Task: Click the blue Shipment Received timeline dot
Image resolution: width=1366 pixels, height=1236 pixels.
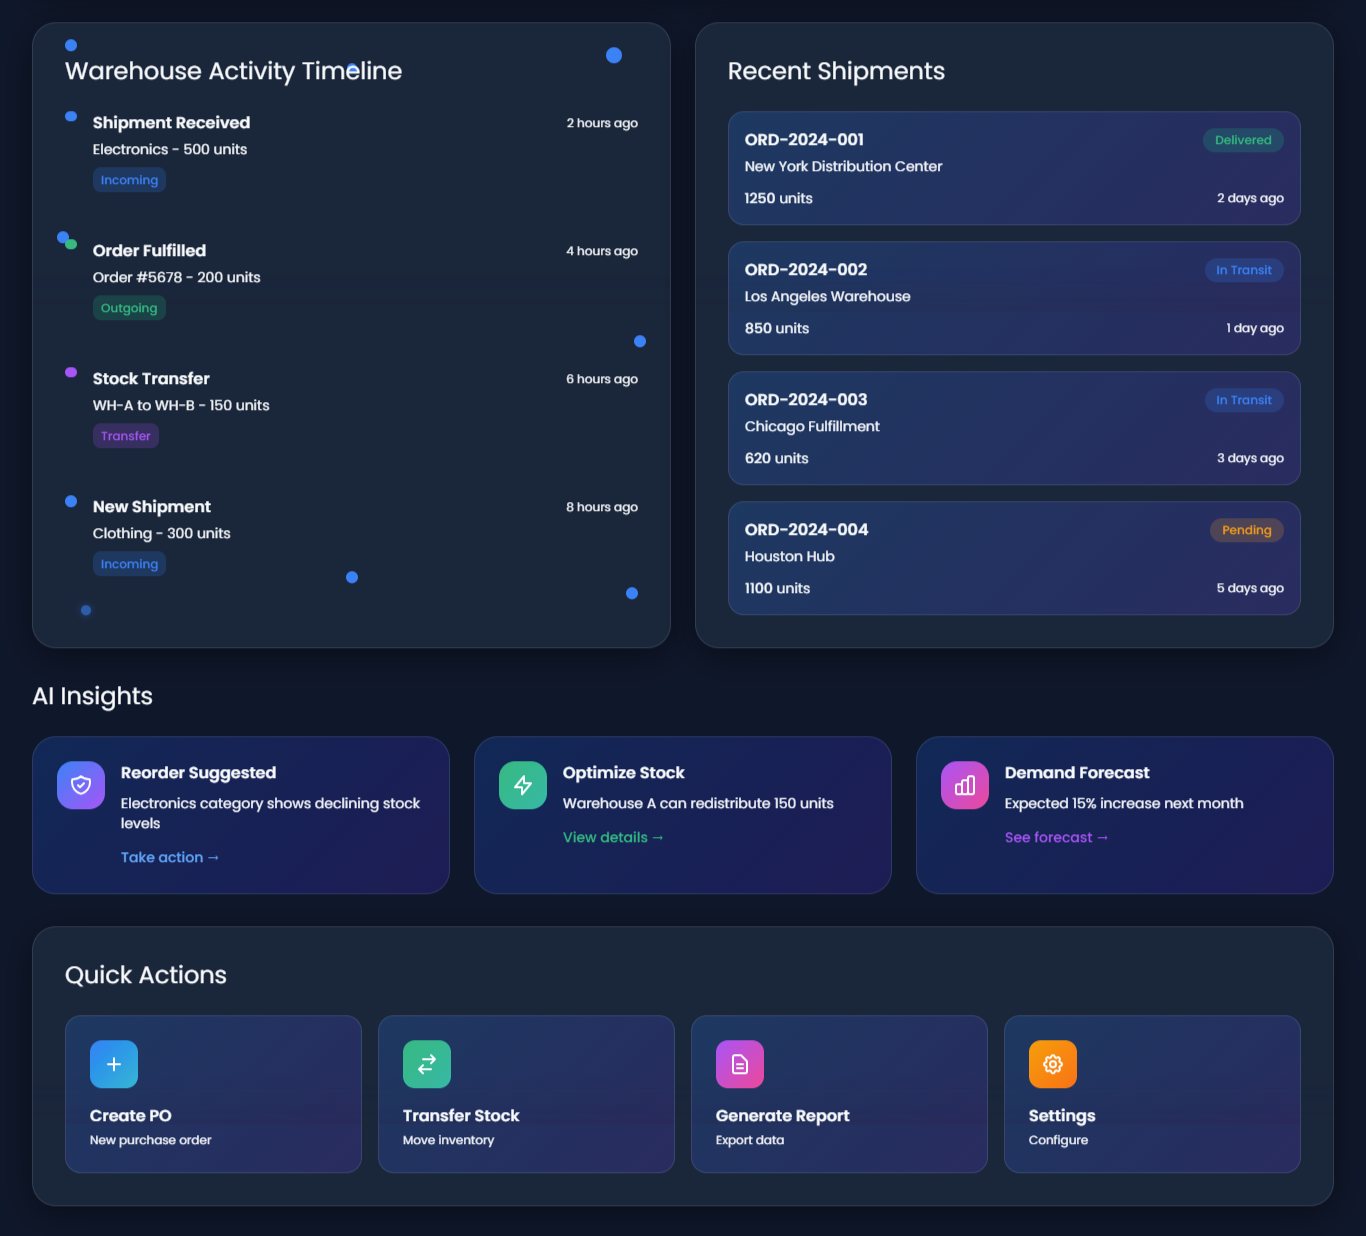Action: [71, 116]
